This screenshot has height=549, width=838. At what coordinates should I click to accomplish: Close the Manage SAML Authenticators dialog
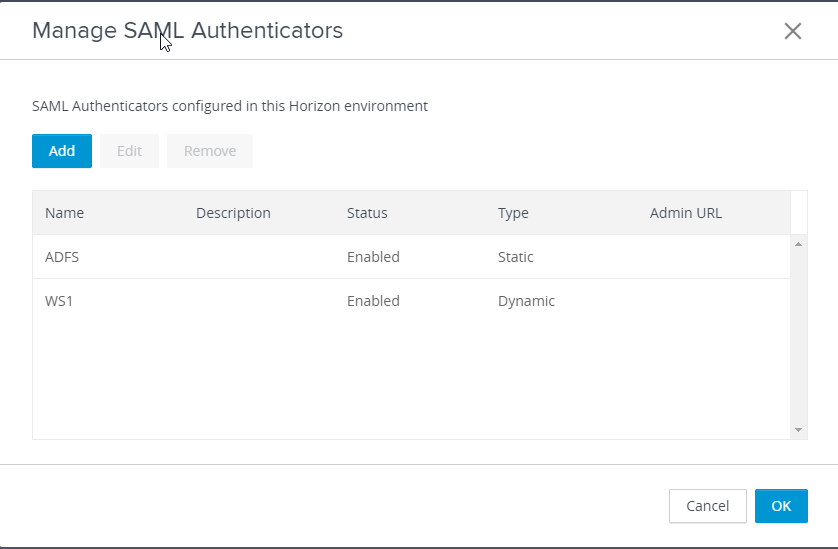[x=793, y=31]
